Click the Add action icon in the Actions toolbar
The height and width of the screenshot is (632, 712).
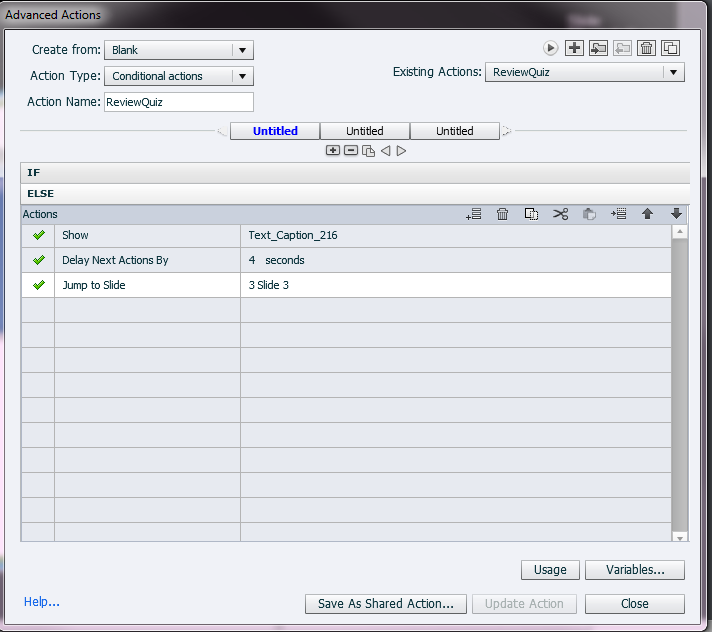point(474,214)
